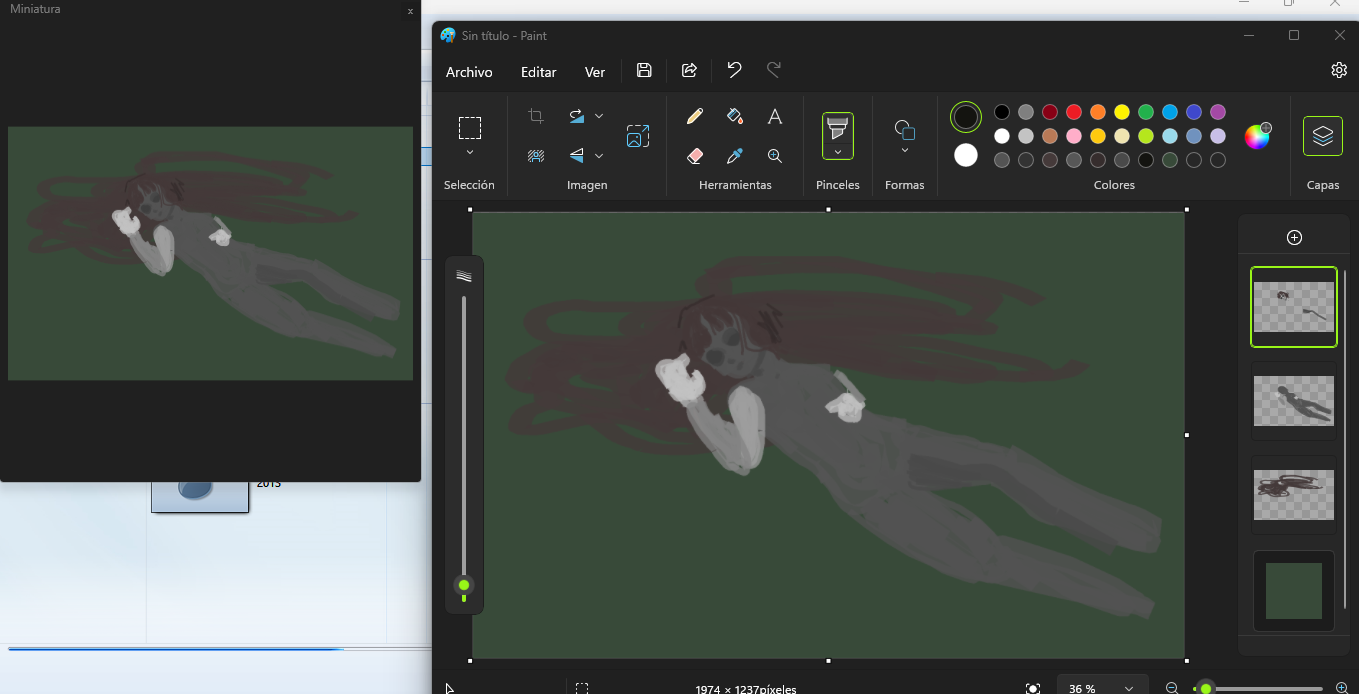
Task: Select the Eraser tool
Action: point(695,156)
